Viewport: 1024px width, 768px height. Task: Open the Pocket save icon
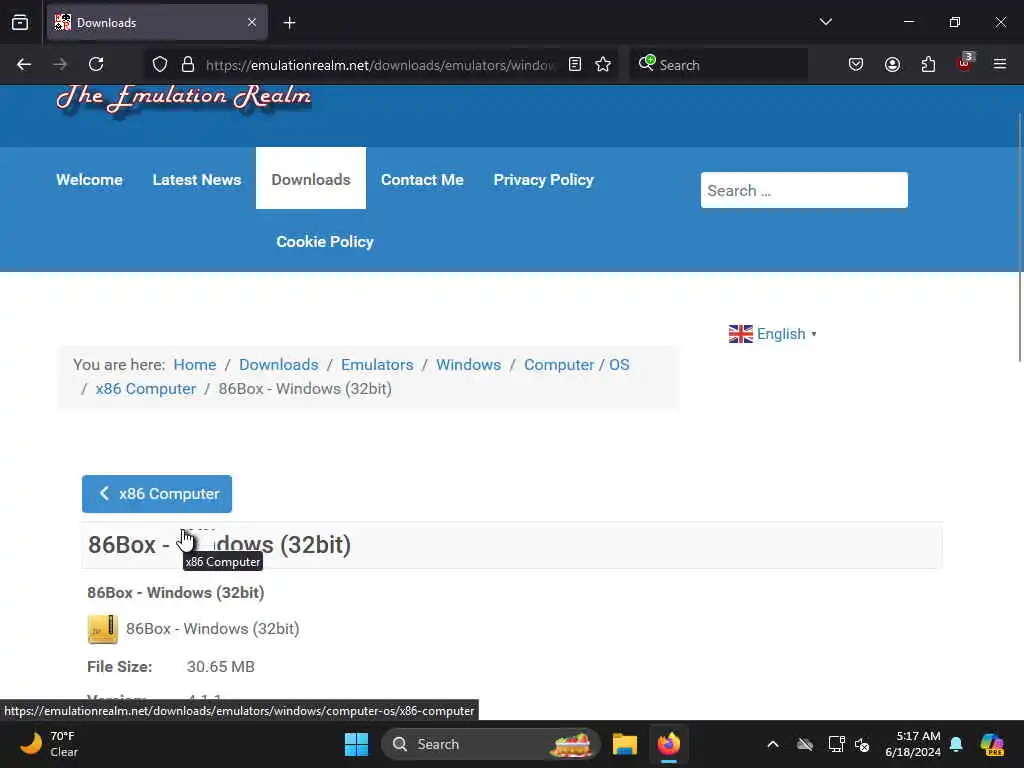[856, 65]
